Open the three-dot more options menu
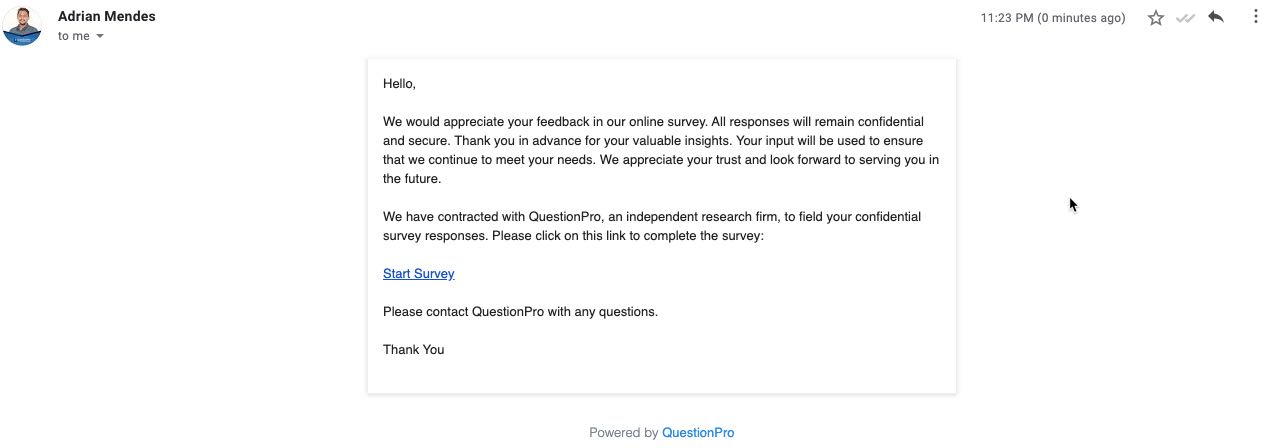This screenshot has height=448, width=1262. [x=1255, y=17]
